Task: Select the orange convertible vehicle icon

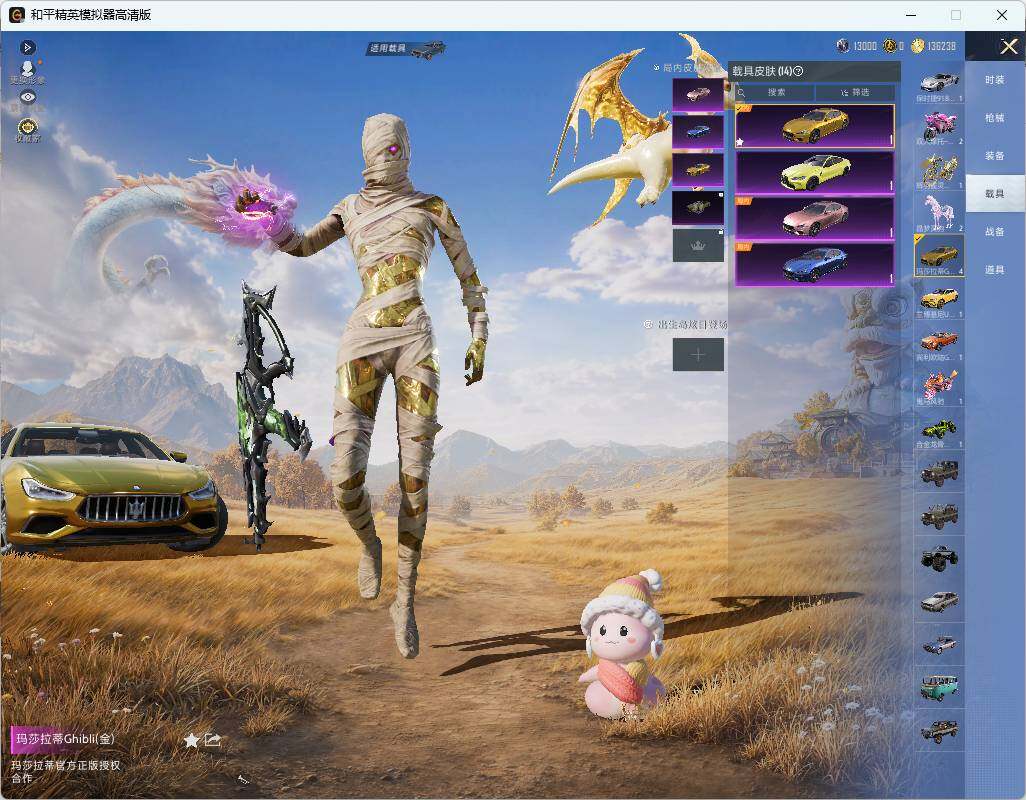Action: 939,343
